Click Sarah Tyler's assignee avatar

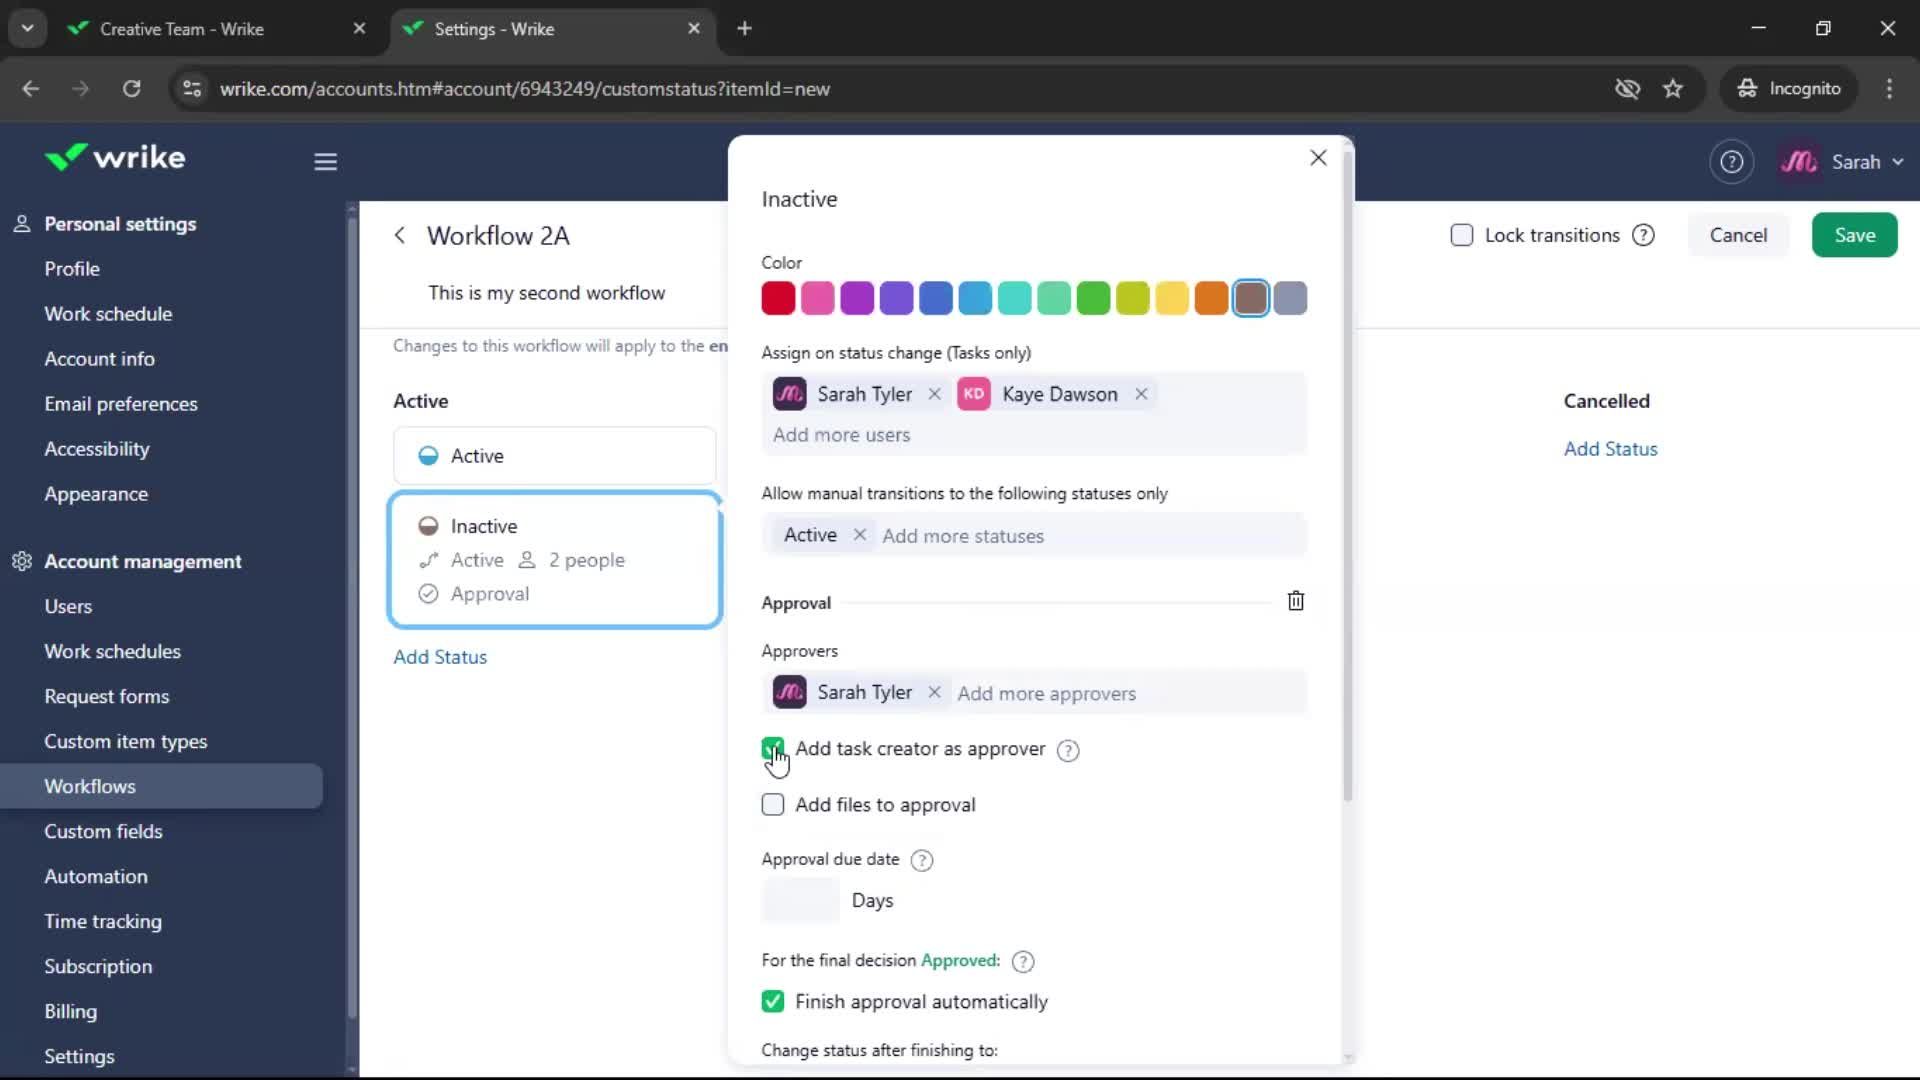tap(790, 394)
